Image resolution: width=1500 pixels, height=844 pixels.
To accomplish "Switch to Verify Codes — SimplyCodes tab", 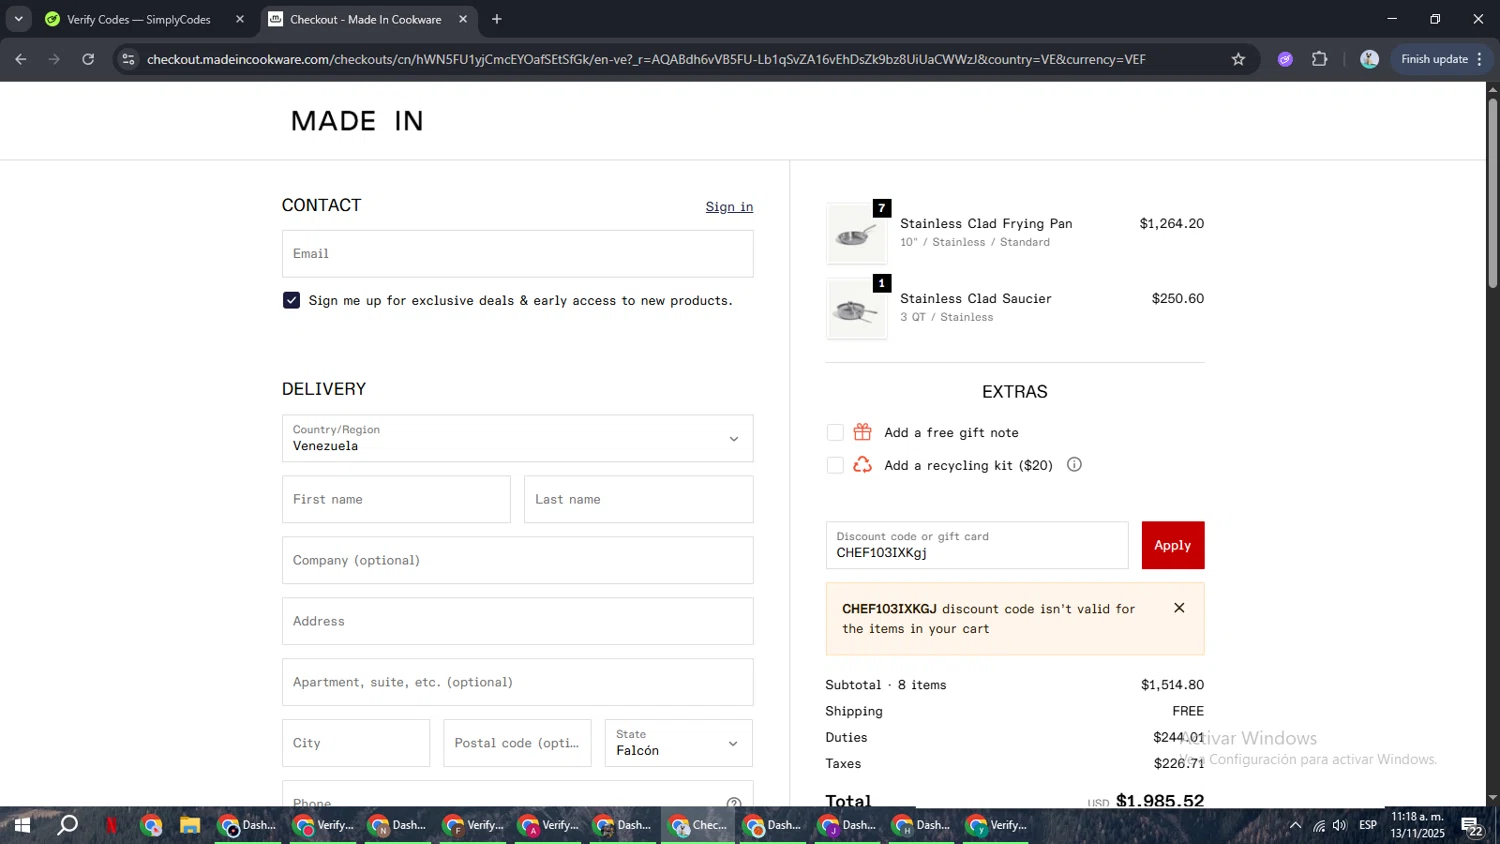I will pyautogui.click(x=137, y=19).
